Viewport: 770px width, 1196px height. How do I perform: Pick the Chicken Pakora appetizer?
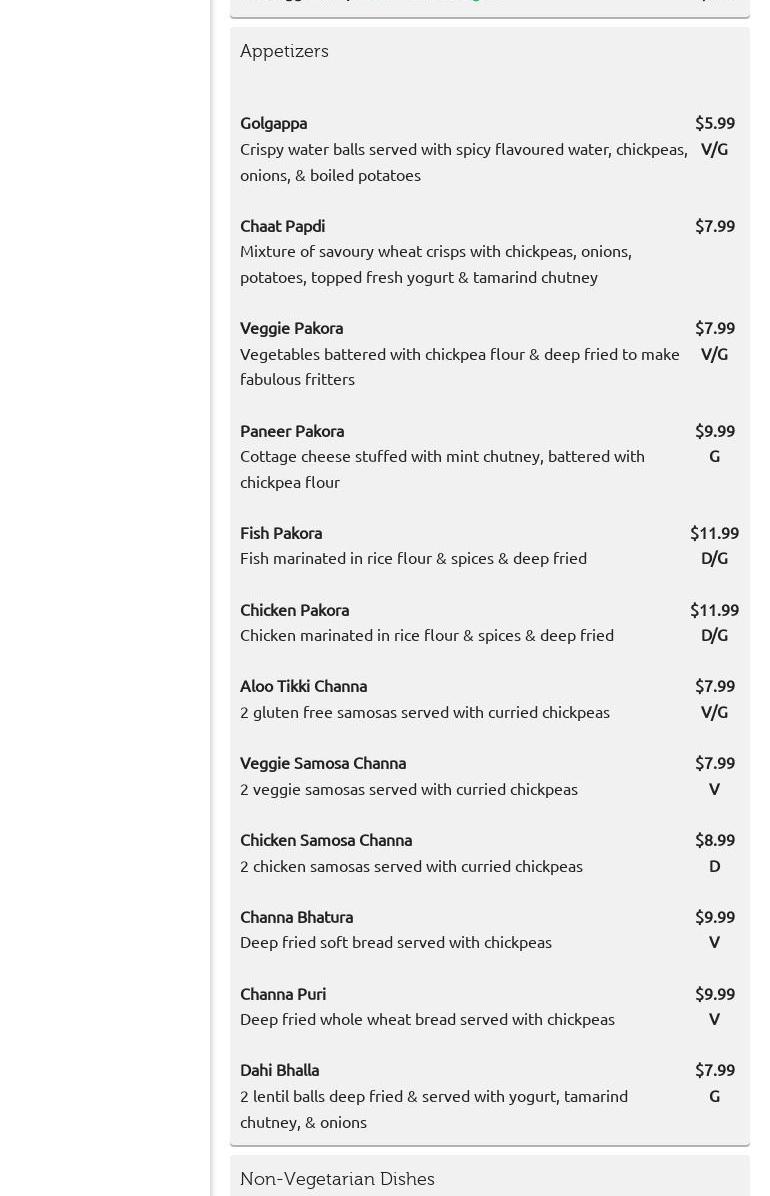pos(294,610)
